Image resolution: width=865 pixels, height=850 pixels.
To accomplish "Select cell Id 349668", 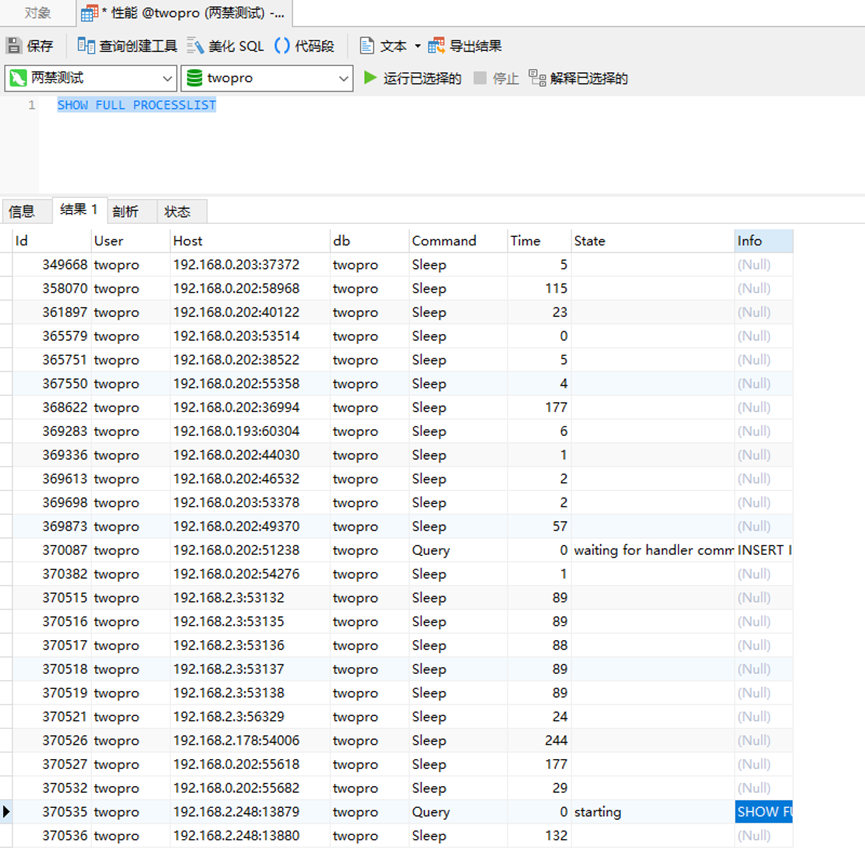I will 52,265.
